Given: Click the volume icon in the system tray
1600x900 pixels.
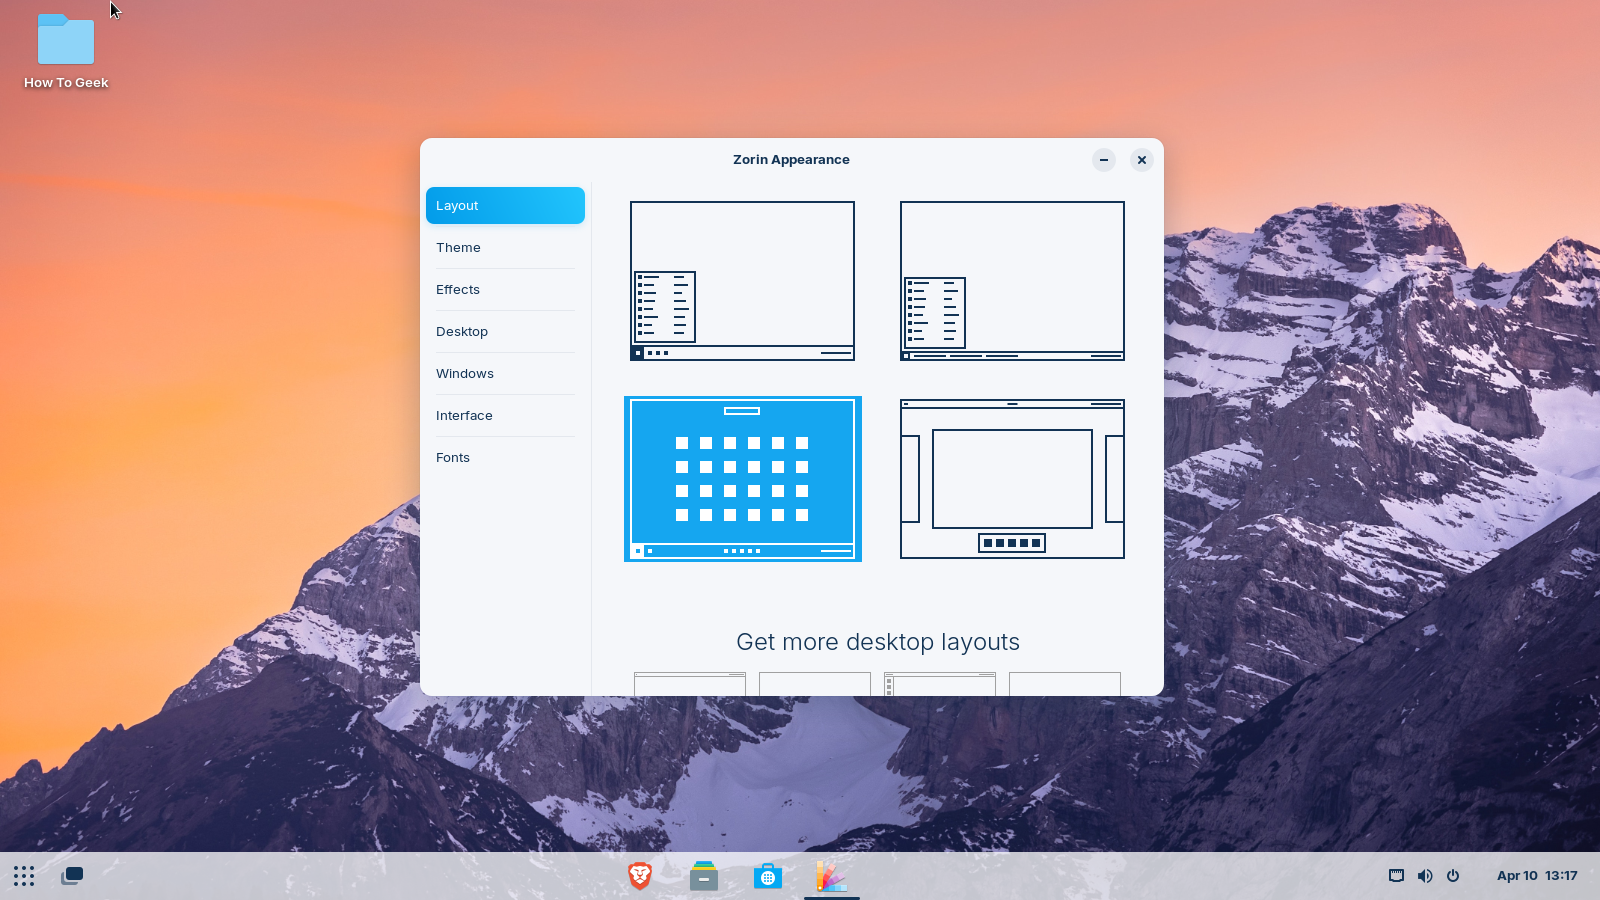Looking at the screenshot, I should [1425, 875].
